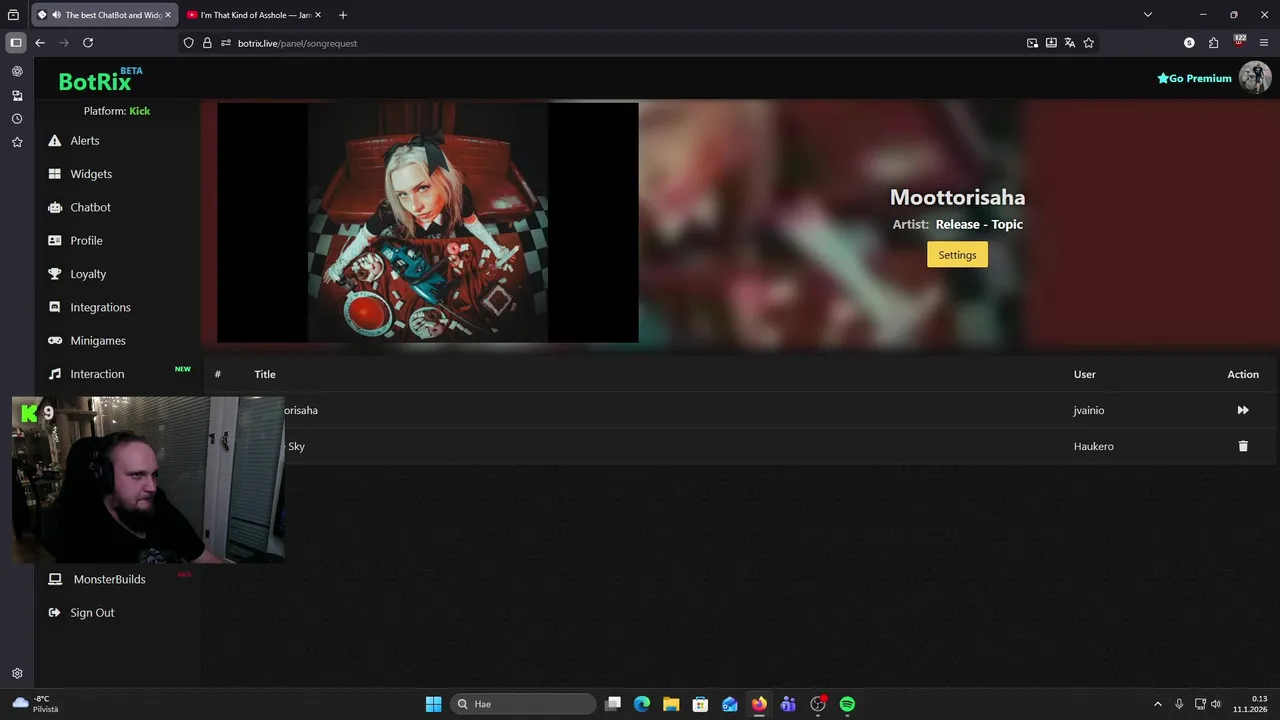Image resolution: width=1280 pixels, height=720 pixels.
Task: Click user name Haukero in queue
Action: 1094,446
